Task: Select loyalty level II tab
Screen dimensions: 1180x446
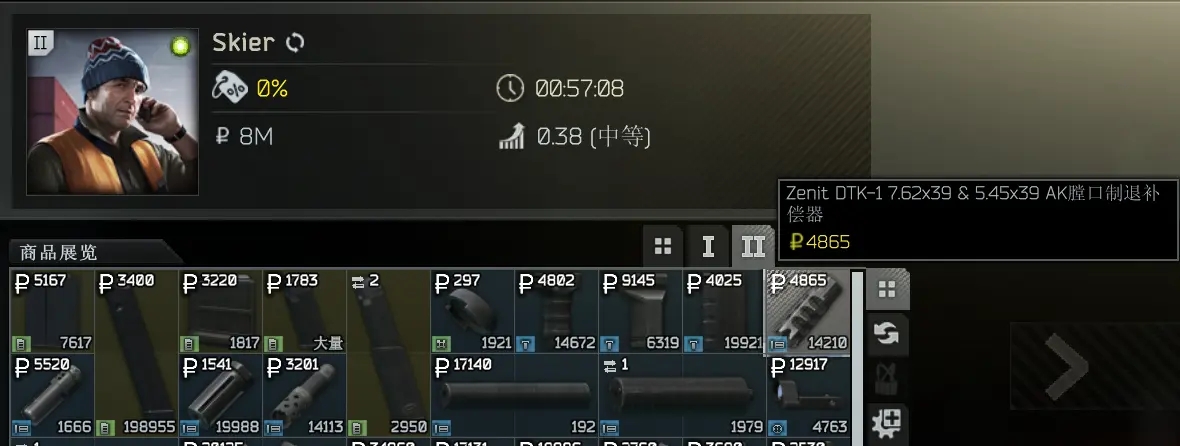Action: pyautogui.click(x=753, y=246)
